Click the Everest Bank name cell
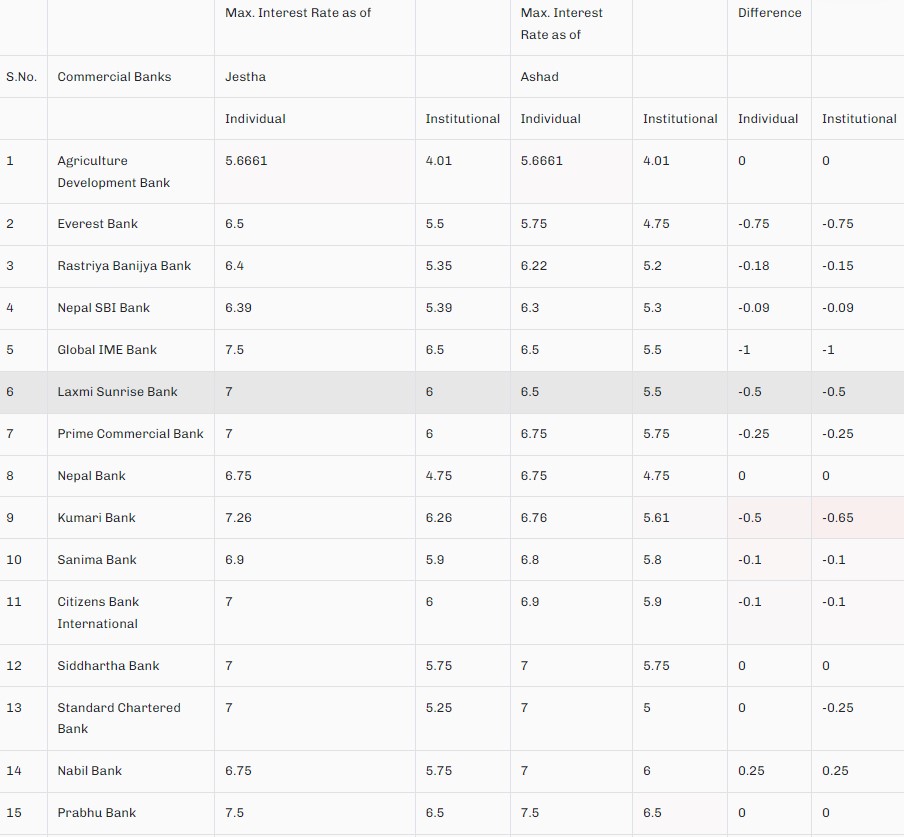904x837 pixels. (97, 224)
